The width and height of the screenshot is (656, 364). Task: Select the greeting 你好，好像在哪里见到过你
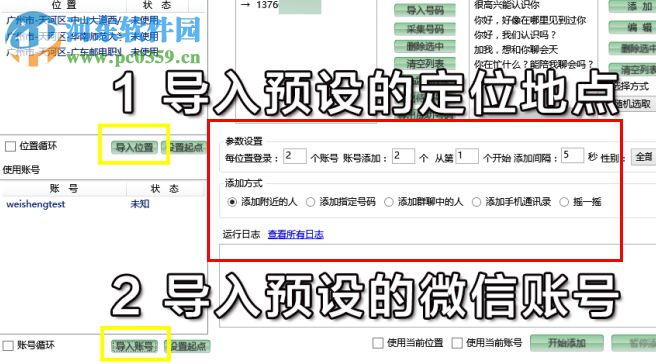point(530,20)
